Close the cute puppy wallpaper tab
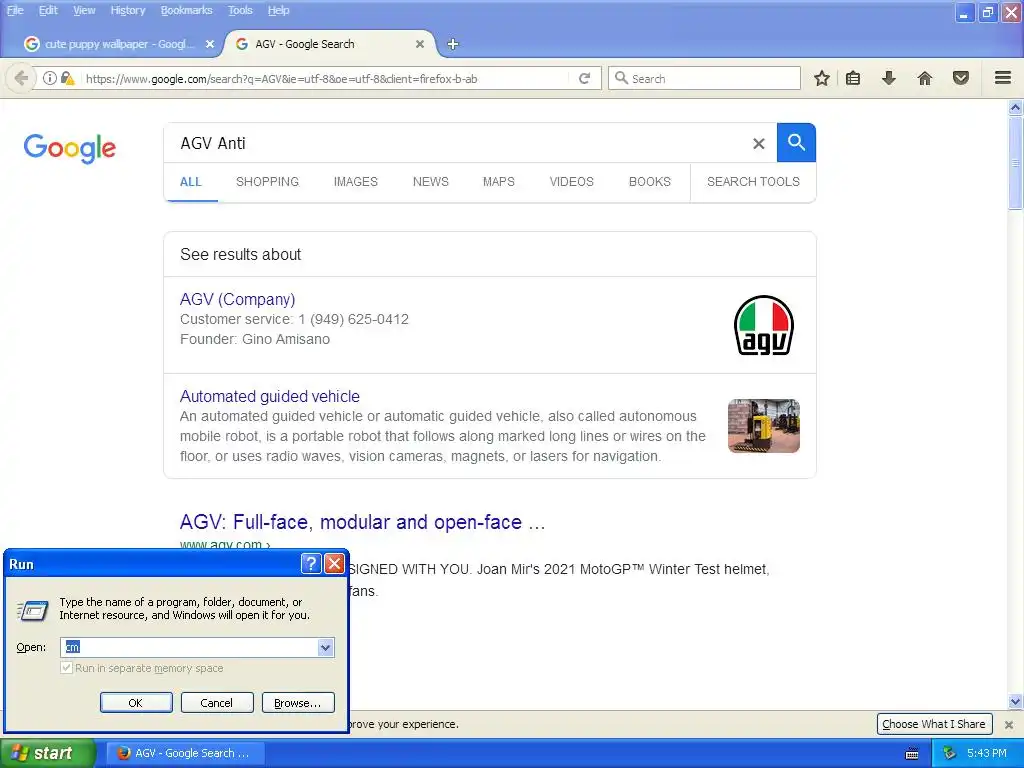This screenshot has width=1024, height=768. (x=210, y=44)
